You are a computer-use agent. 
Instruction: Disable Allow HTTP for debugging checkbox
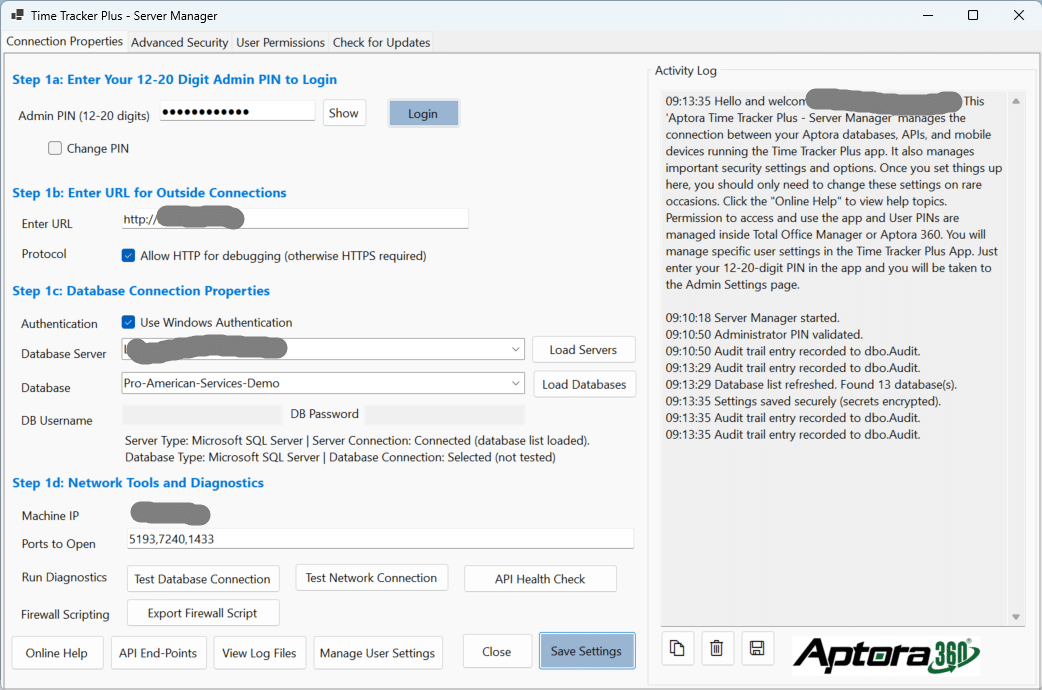pyautogui.click(x=128, y=255)
